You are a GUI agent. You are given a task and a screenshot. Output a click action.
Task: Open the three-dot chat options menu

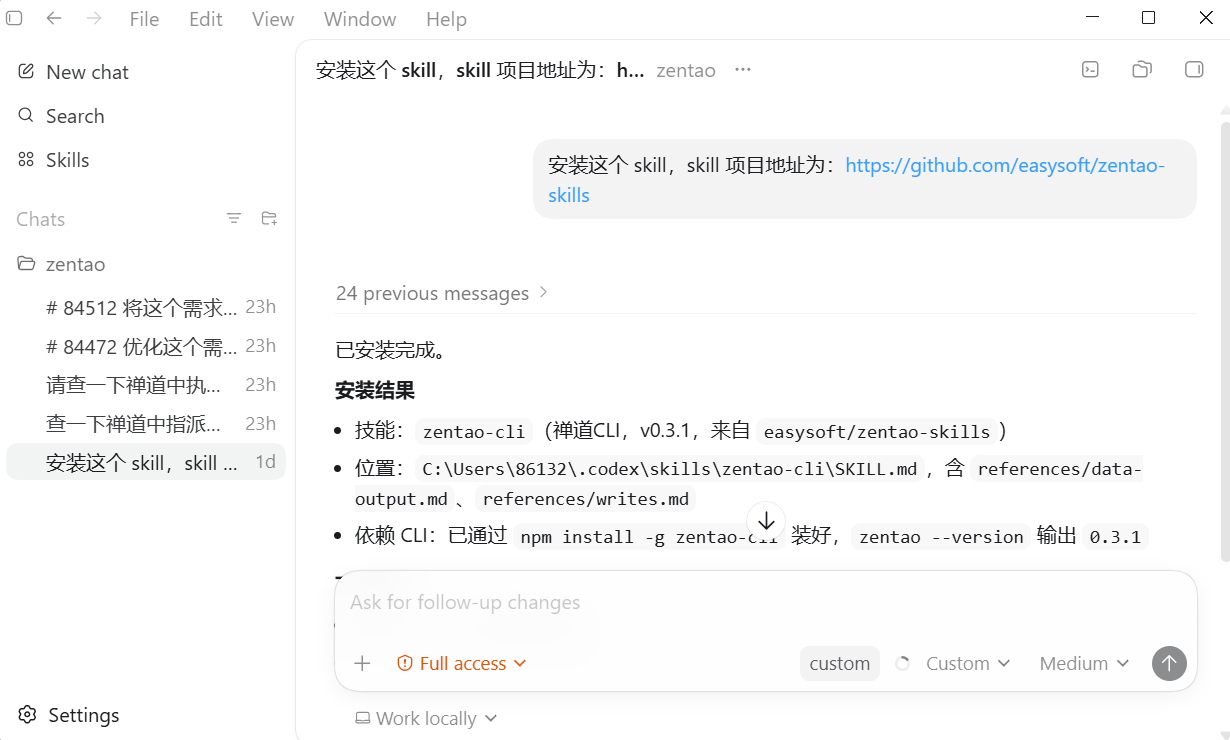tap(742, 70)
